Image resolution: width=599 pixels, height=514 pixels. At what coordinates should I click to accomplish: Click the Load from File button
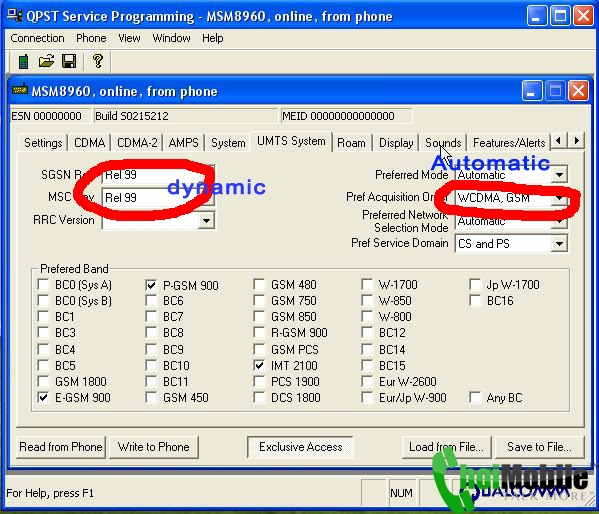pyautogui.click(x=446, y=447)
